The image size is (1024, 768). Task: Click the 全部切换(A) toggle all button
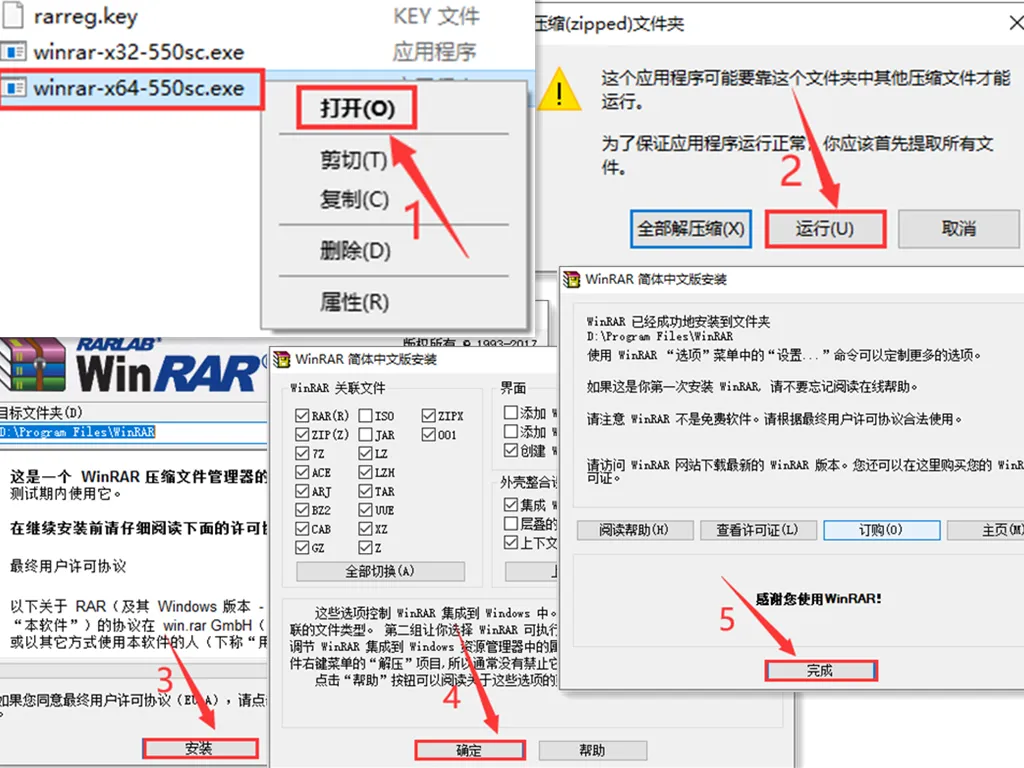pos(380,571)
